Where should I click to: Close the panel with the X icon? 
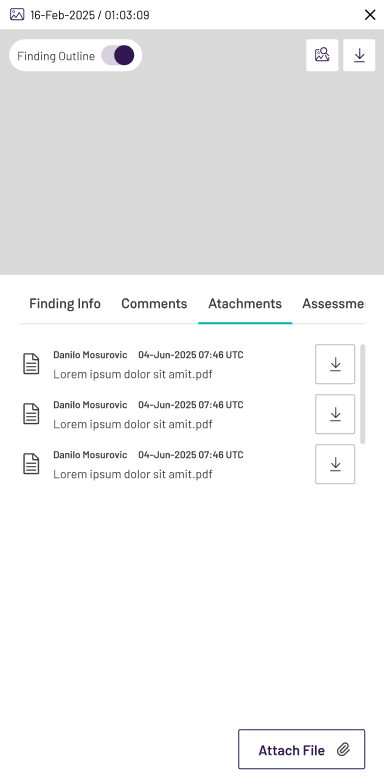(370, 15)
